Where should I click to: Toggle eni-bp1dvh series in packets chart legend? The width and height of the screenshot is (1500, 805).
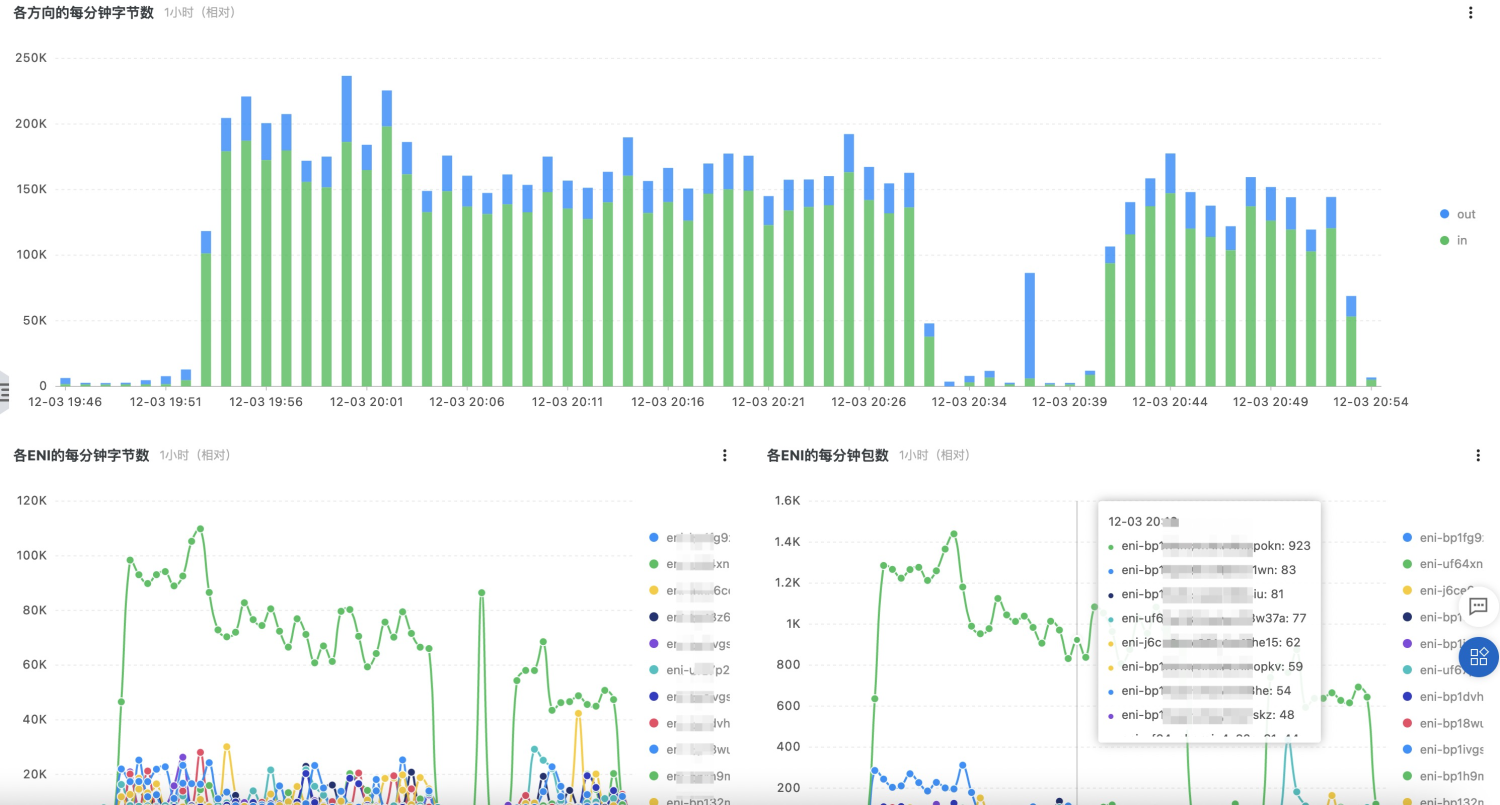click(x=1442, y=696)
